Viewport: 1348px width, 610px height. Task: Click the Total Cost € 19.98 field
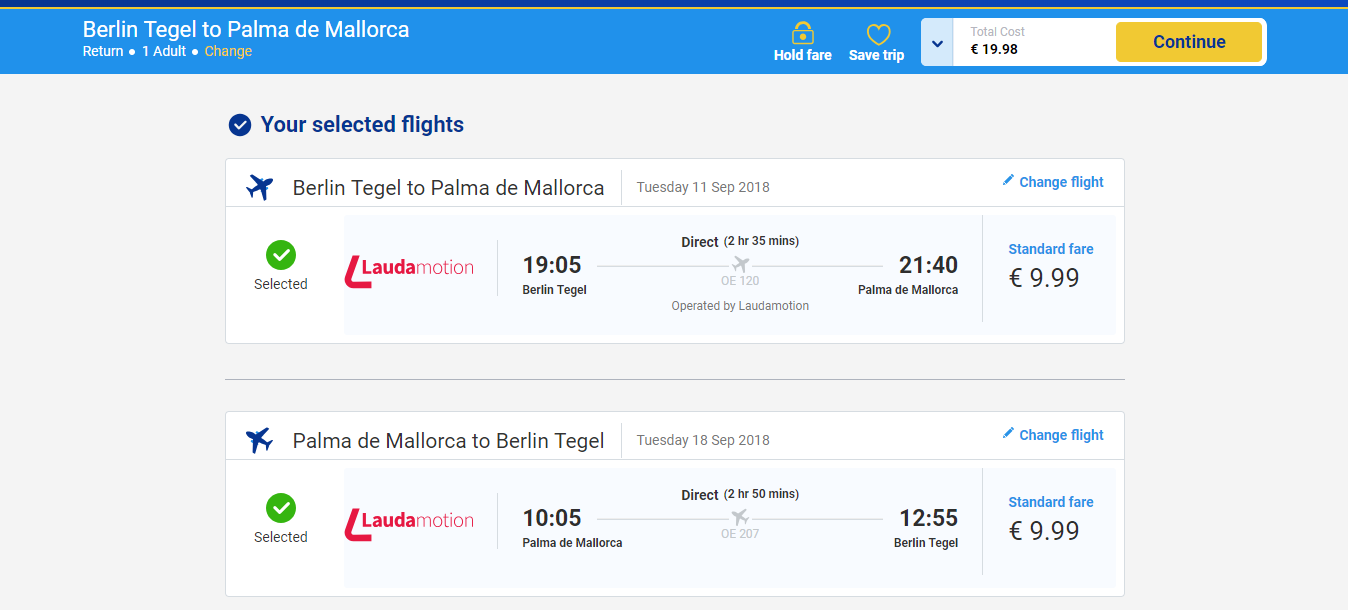point(1030,42)
